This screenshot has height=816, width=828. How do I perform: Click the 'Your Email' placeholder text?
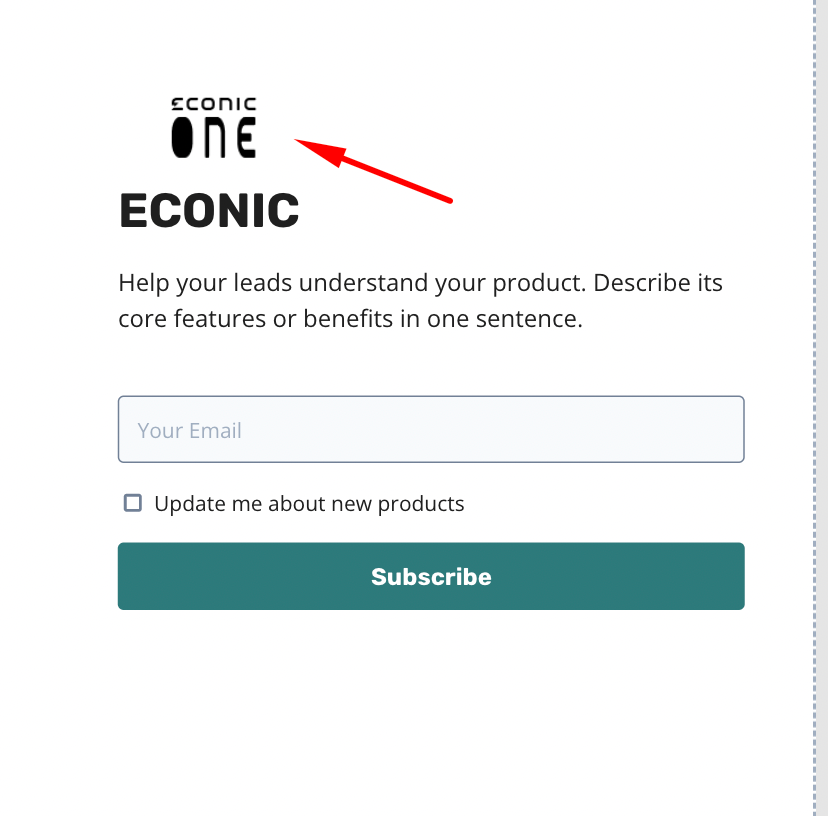(x=190, y=430)
